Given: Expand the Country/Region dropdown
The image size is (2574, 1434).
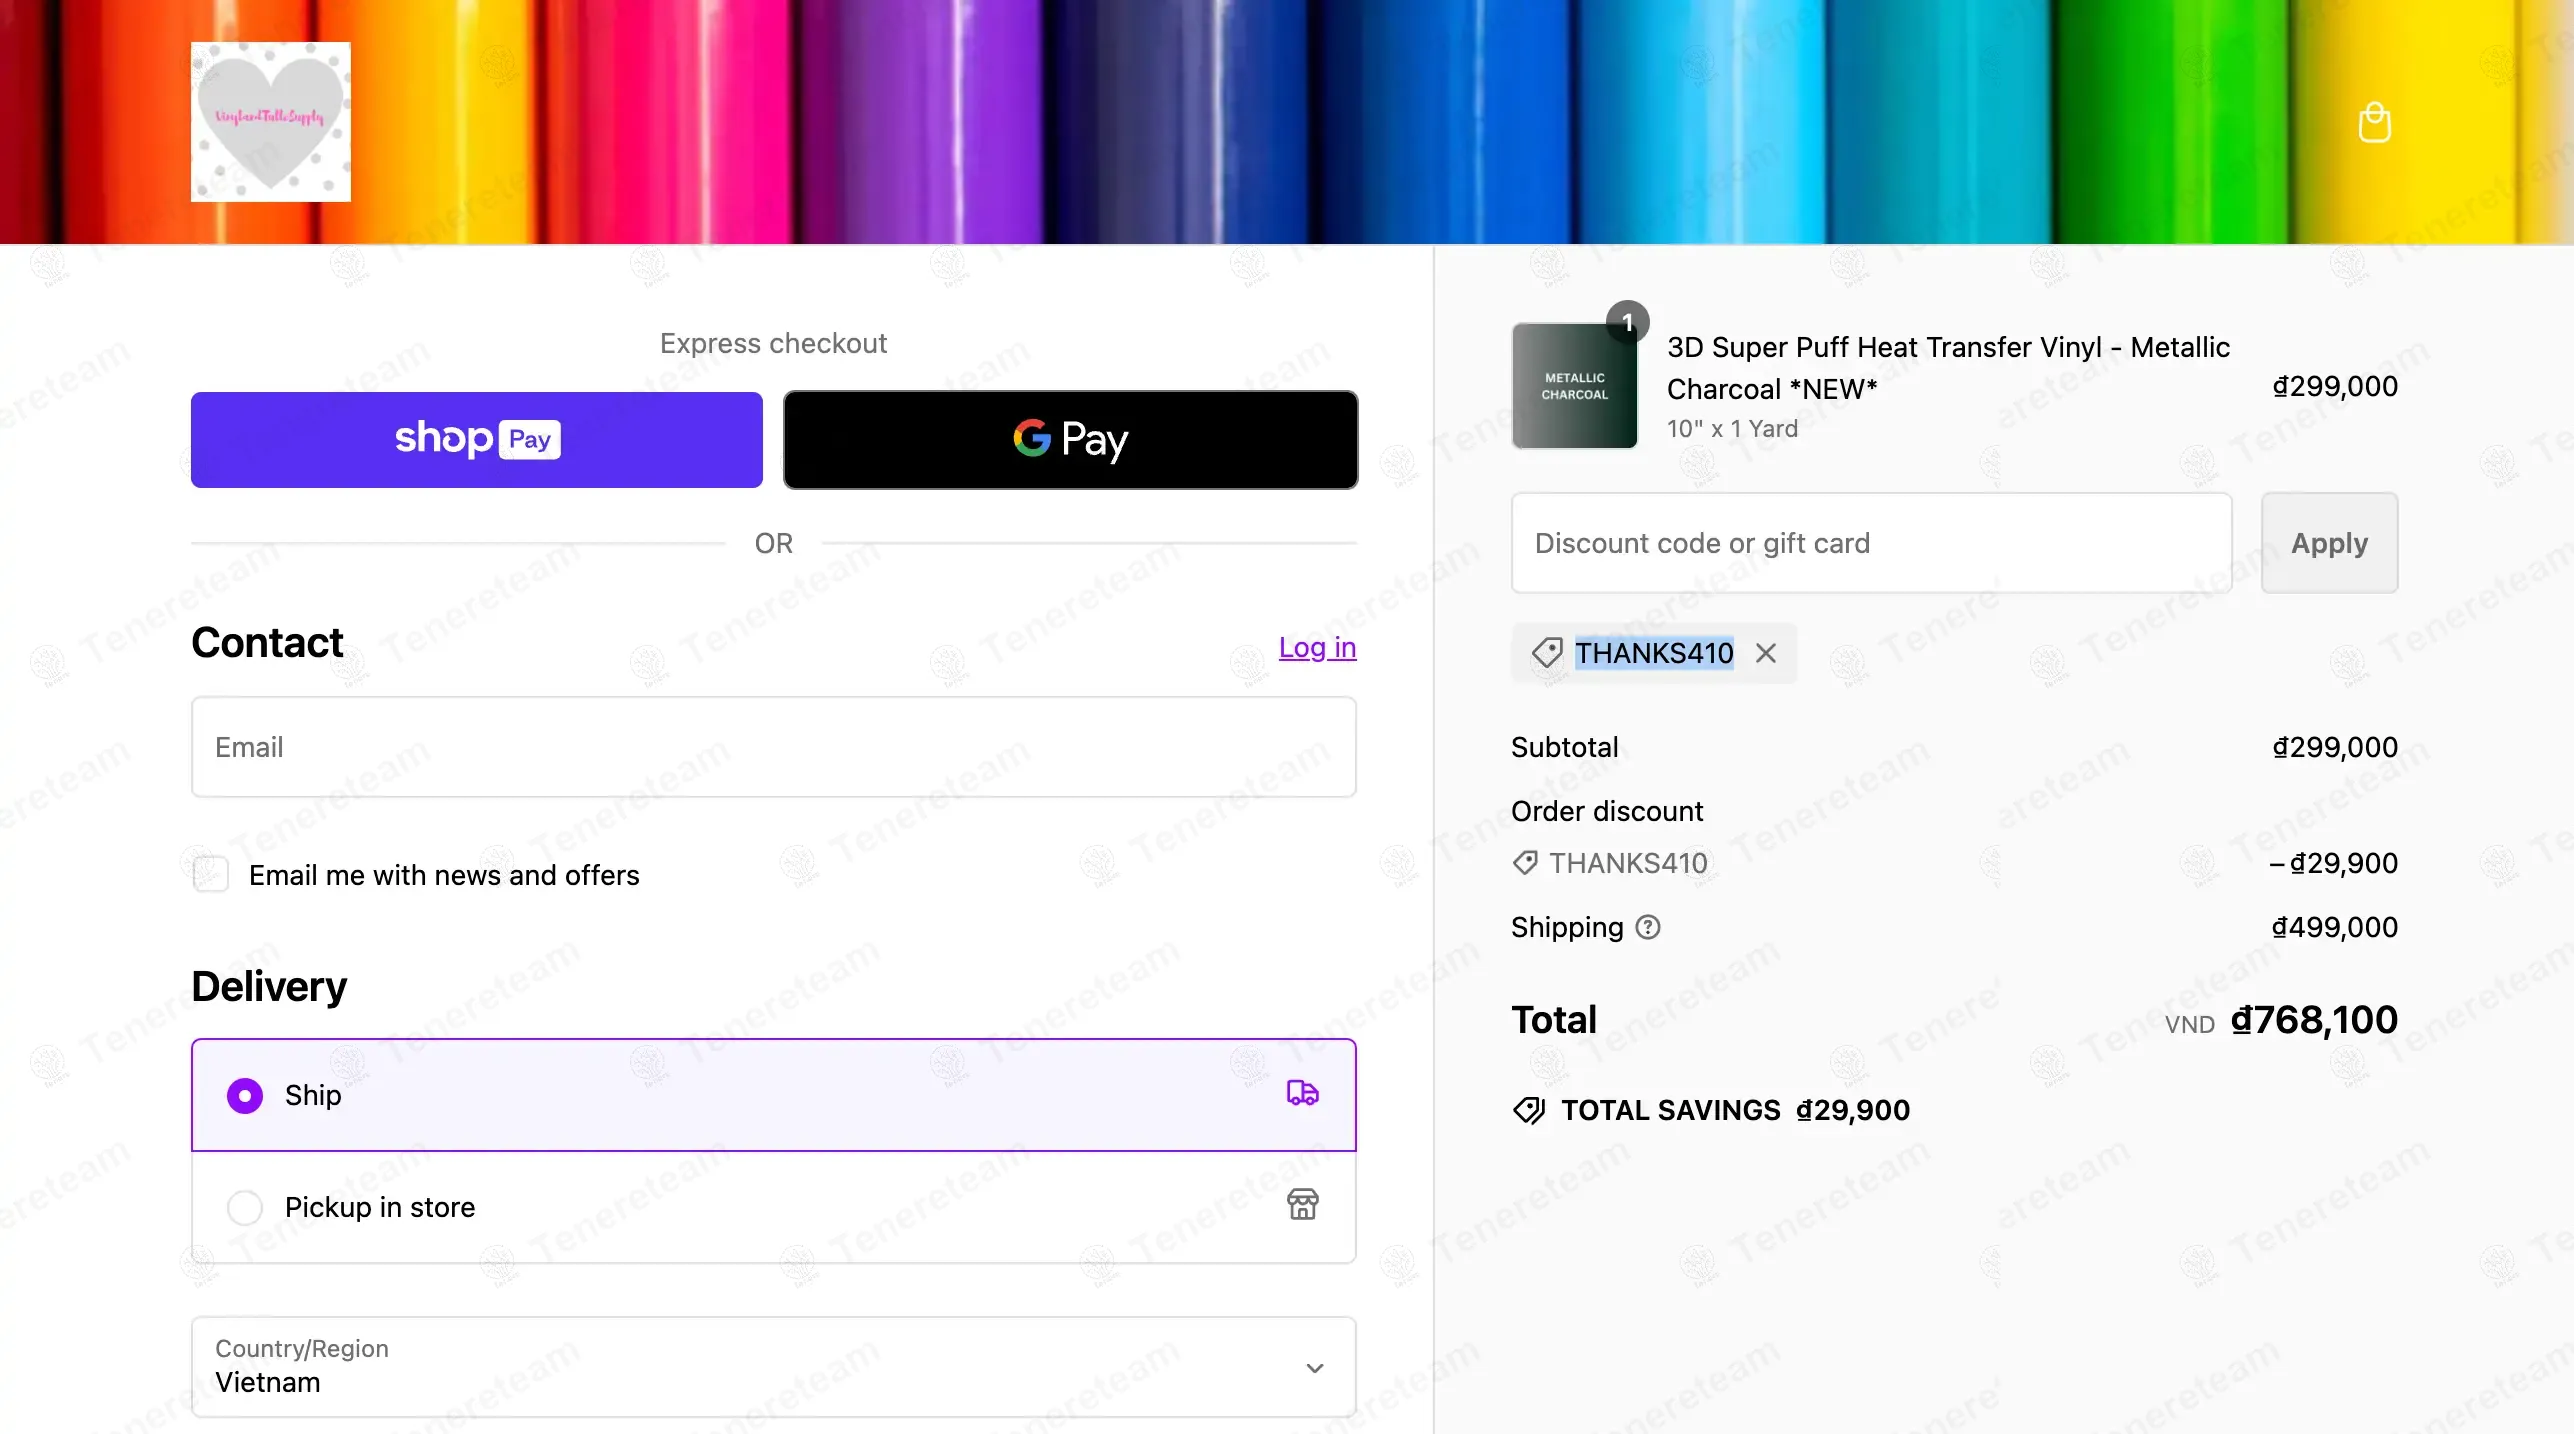Looking at the screenshot, I should [773, 1366].
